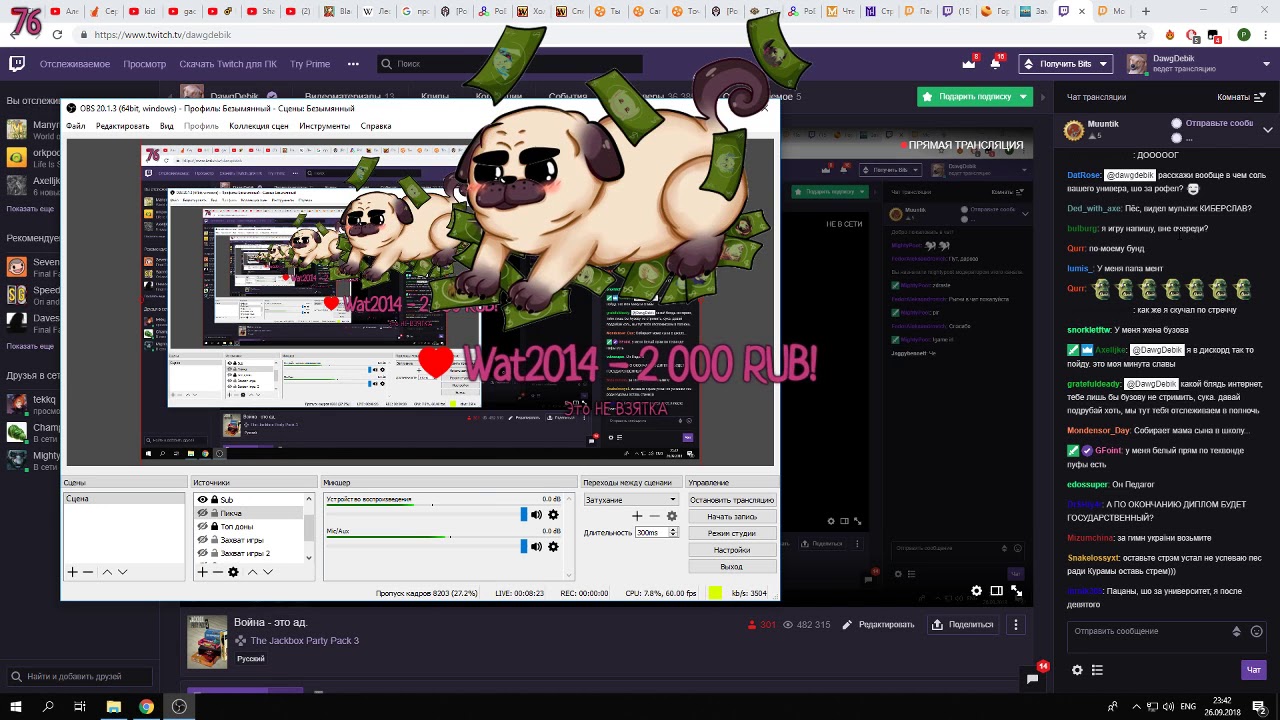Open chat settings gear icon
The width and height of the screenshot is (1280, 720).
click(1077, 670)
